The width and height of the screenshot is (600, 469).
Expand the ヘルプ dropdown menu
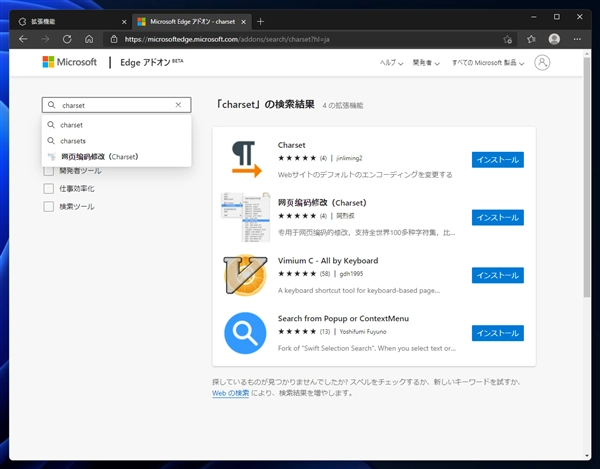(391, 63)
